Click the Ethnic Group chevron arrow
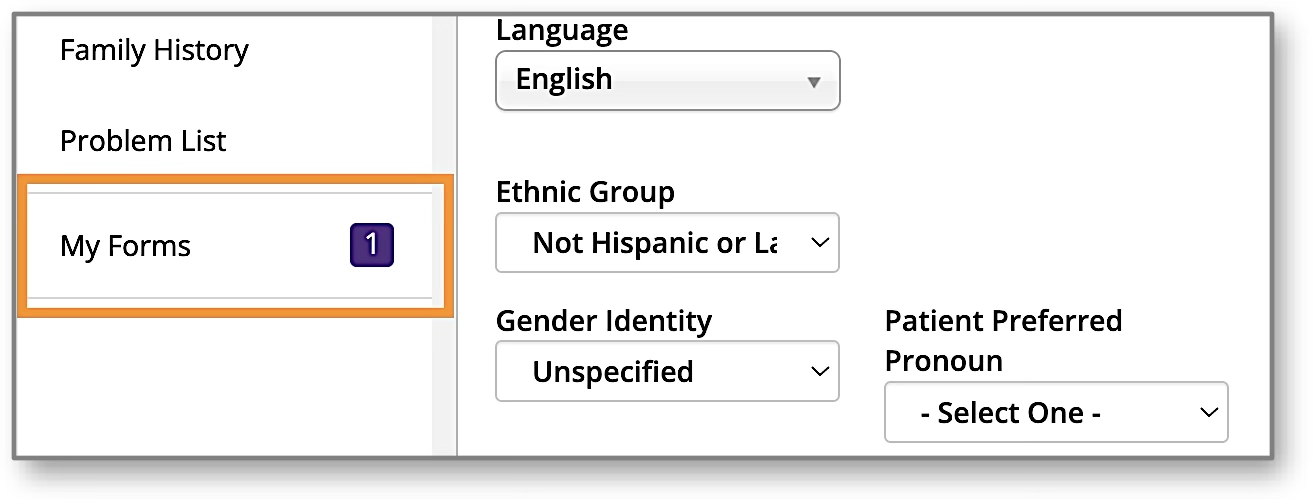Viewport: 1313px width, 499px height. [819, 243]
